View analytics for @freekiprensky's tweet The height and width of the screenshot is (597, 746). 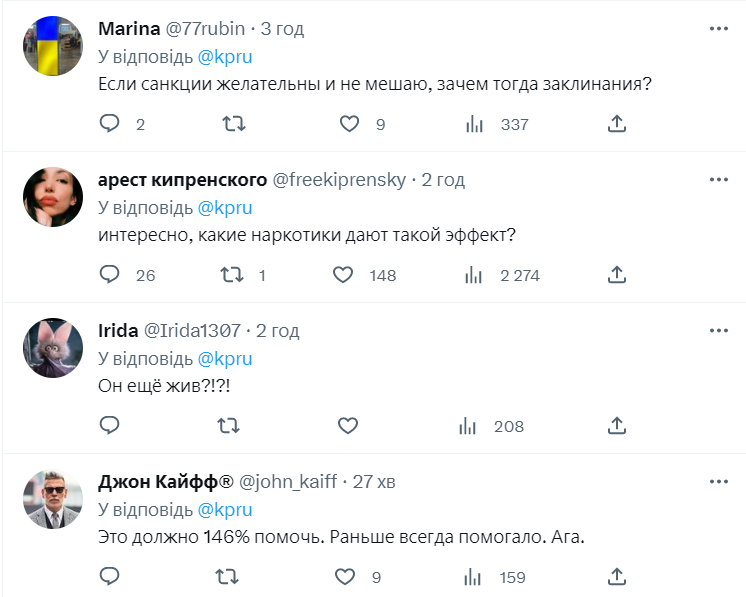pos(471,275)
